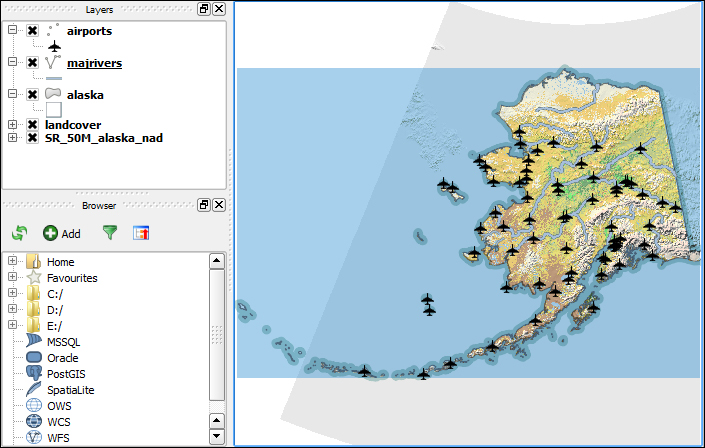Uncheck the majrivers layer checkbox
The height and width of the screenshot is (448, 705).
point(32,63)
